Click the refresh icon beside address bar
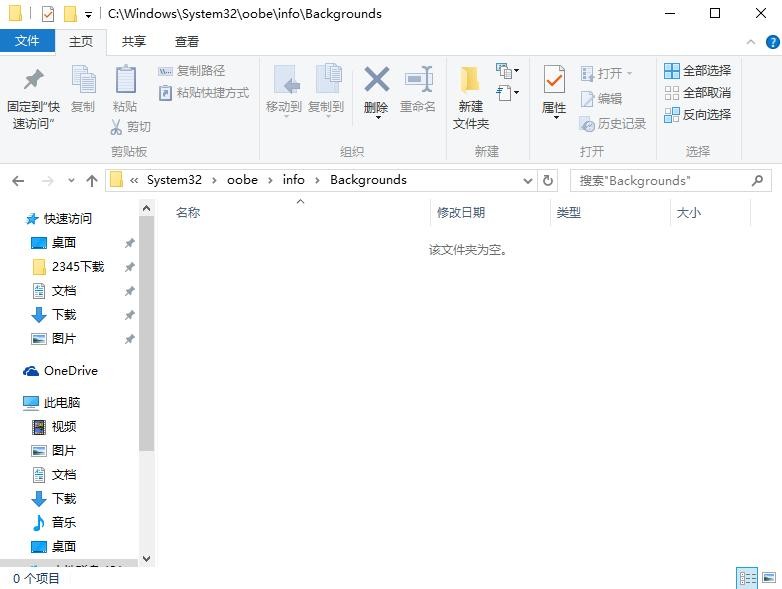Screen dimensions: 782x589 548,180
